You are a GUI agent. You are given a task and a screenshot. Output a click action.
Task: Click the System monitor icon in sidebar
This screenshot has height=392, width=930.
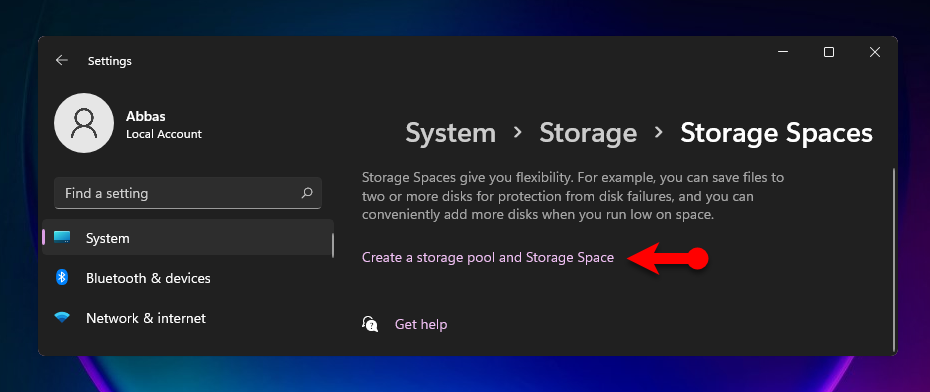[x=62, y=238]
